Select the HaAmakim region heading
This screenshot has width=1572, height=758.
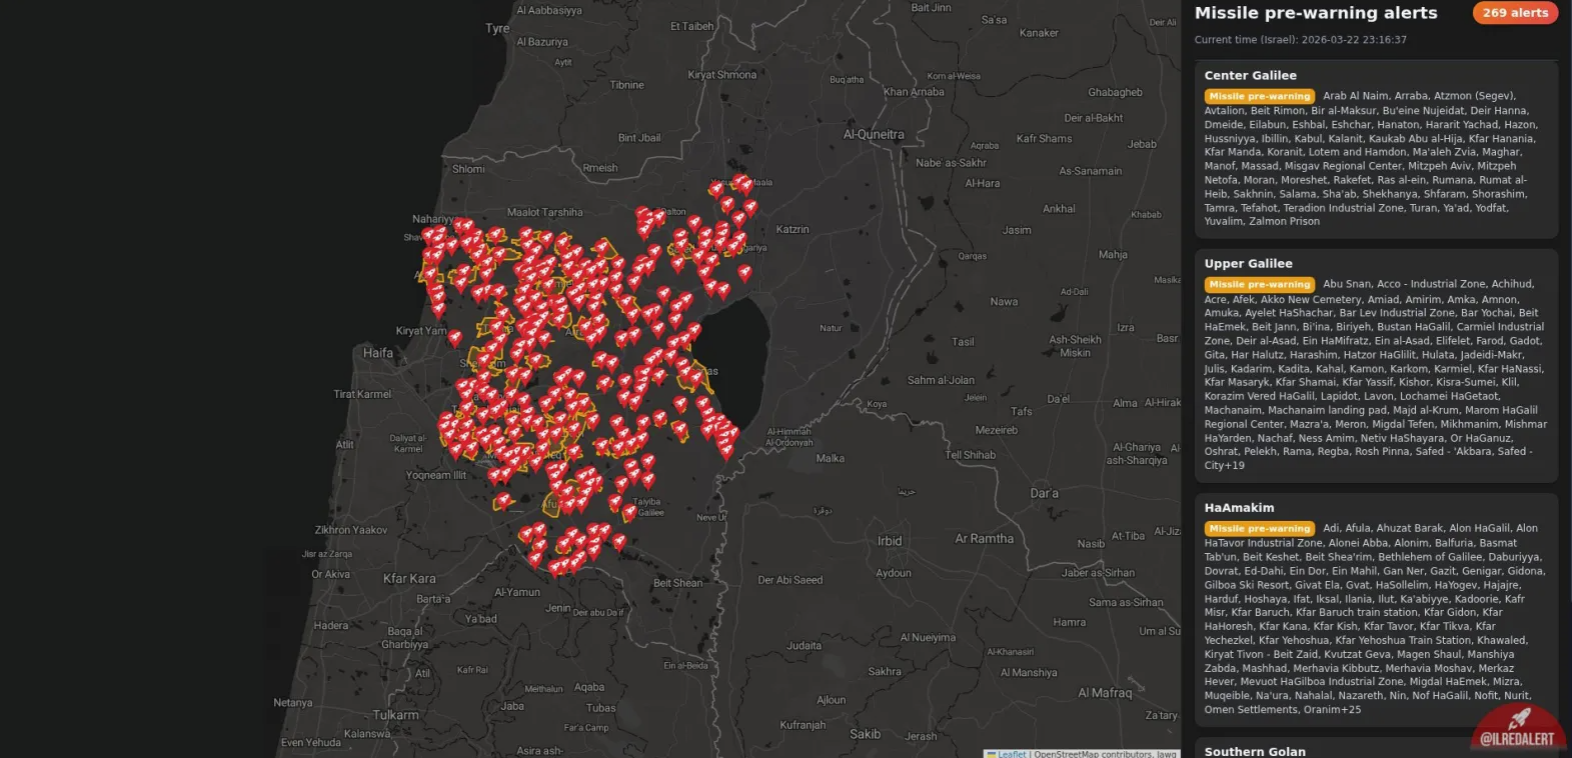click(x=1239, y=507)
